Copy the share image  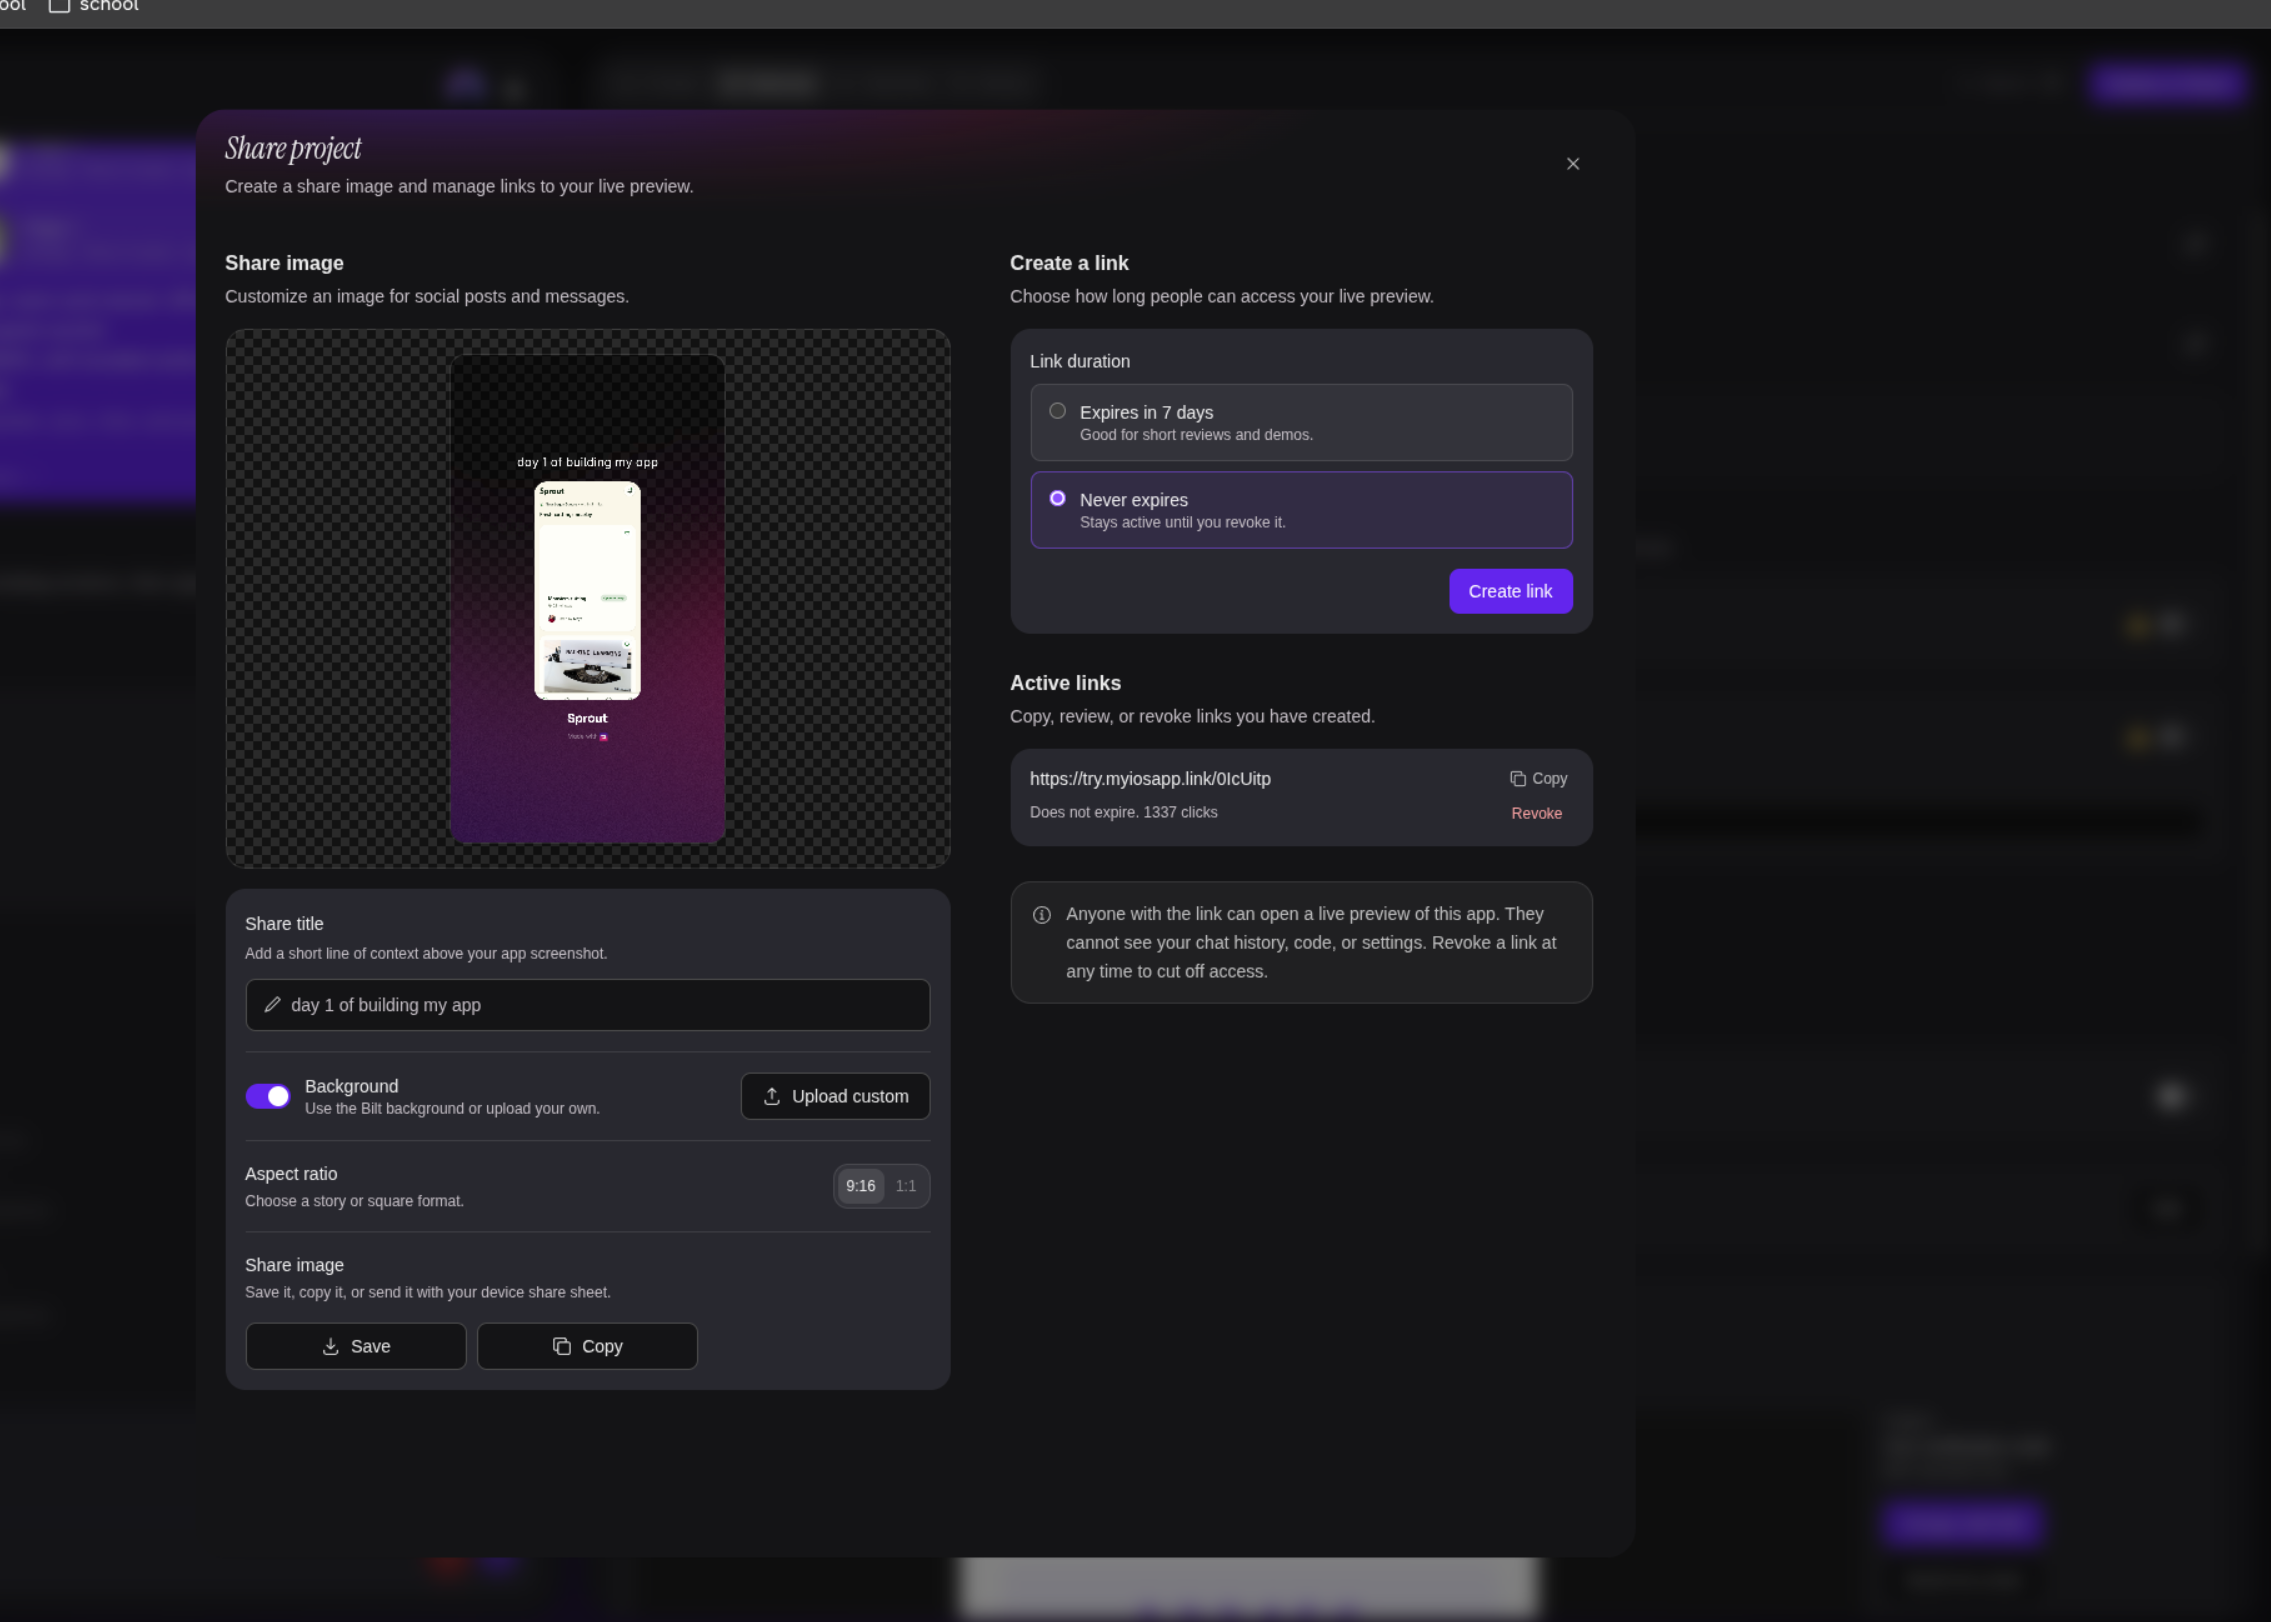click(587, 1346)
